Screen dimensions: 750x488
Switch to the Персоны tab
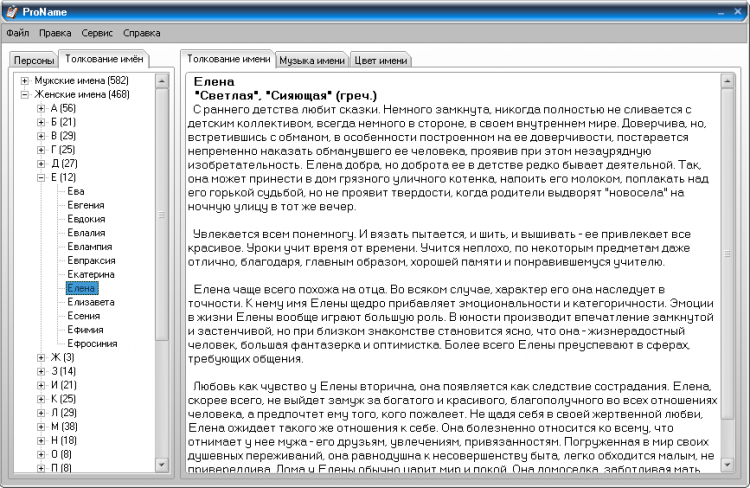click(33, 60)
